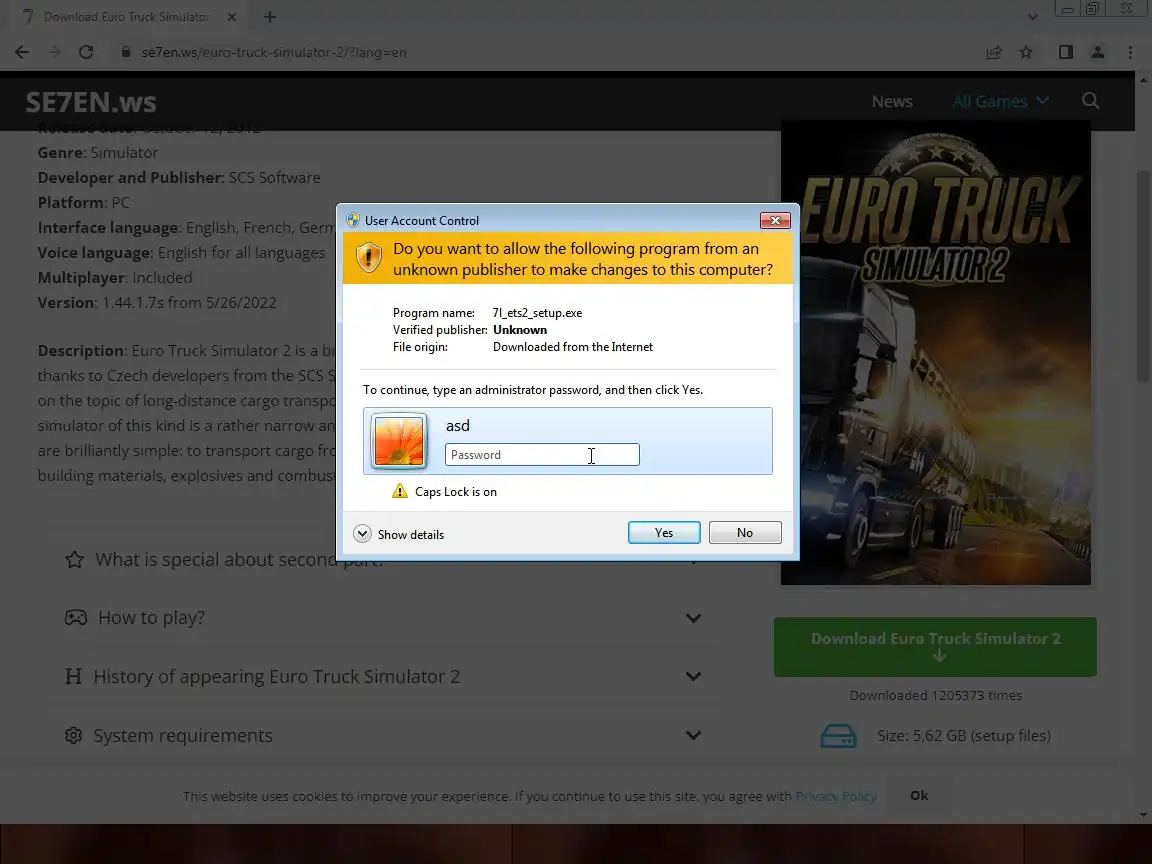
Task: Click Yes in the User Account Control dialog
Action: [664, 533]
